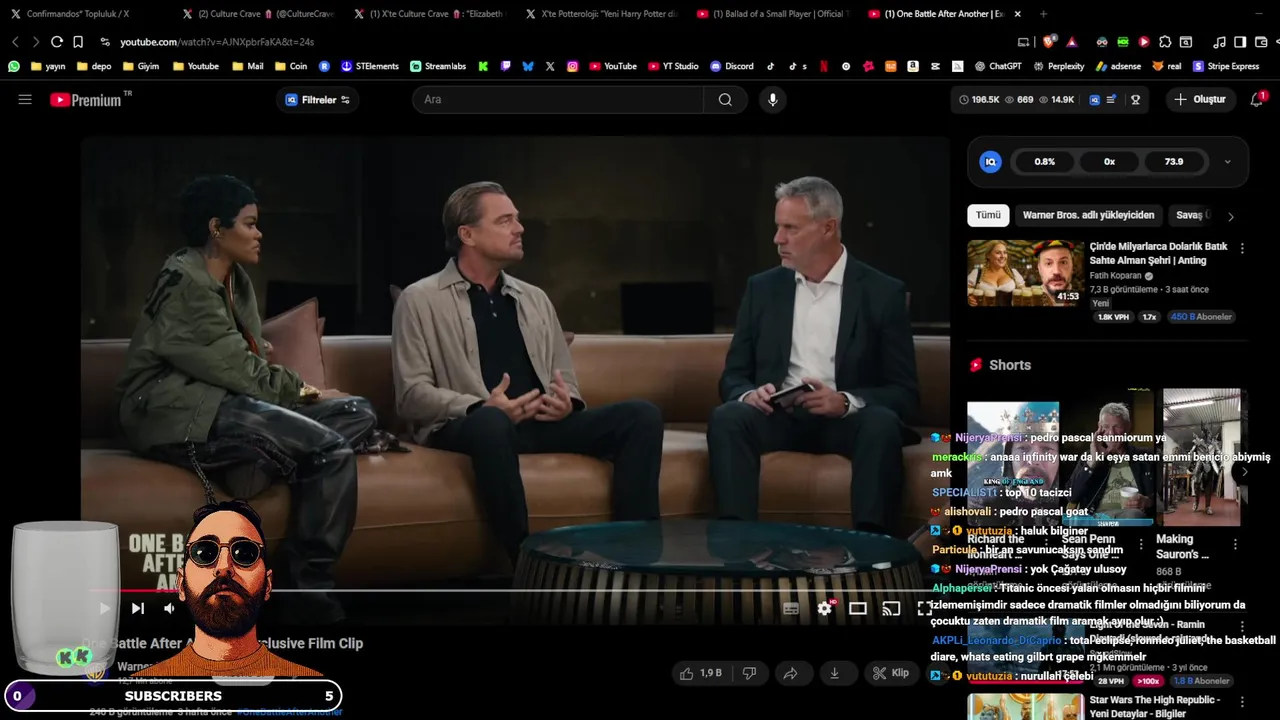Open options menu for the Anting video

coord(1242,248)
